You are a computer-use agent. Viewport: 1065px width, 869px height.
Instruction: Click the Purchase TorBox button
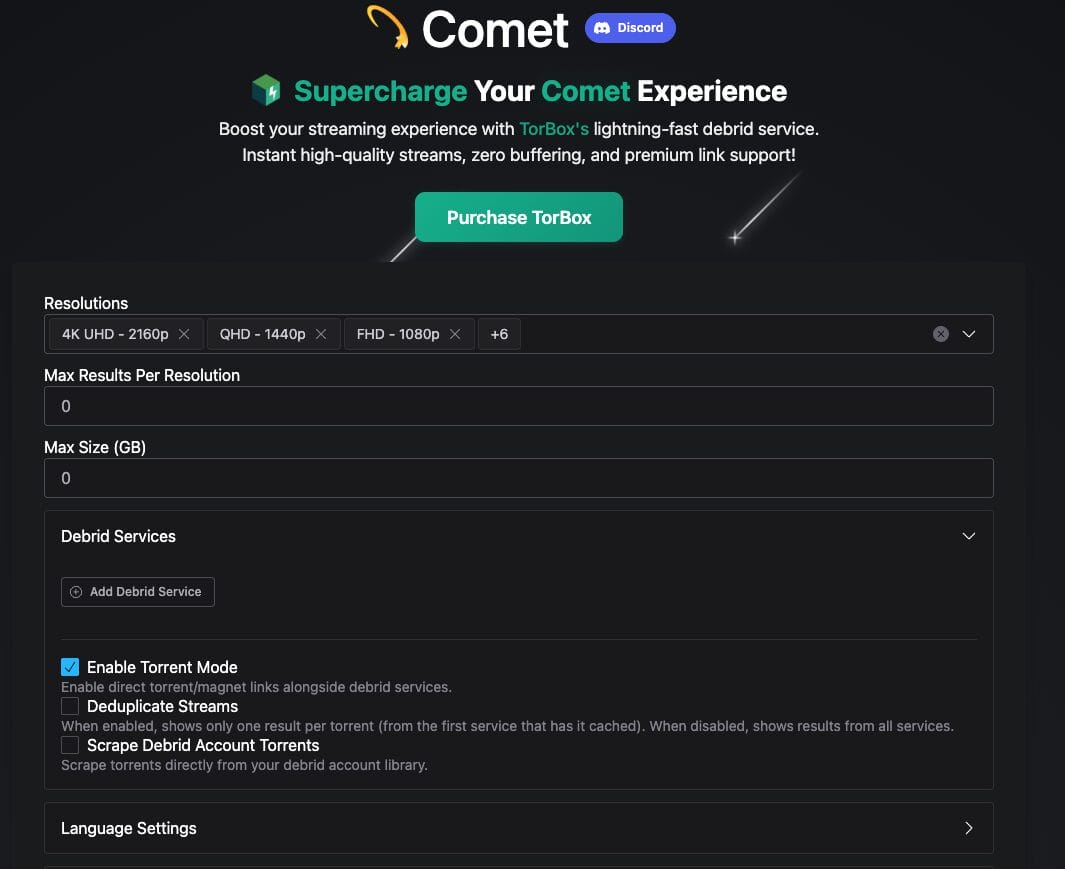518,217
